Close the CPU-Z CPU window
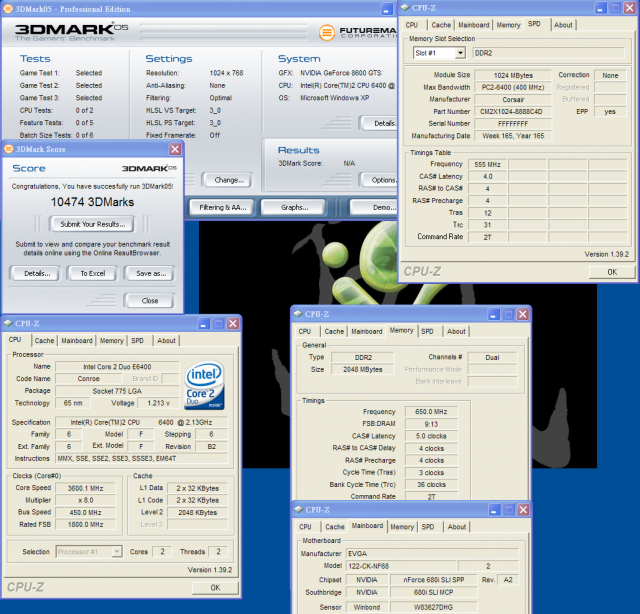 233,324
